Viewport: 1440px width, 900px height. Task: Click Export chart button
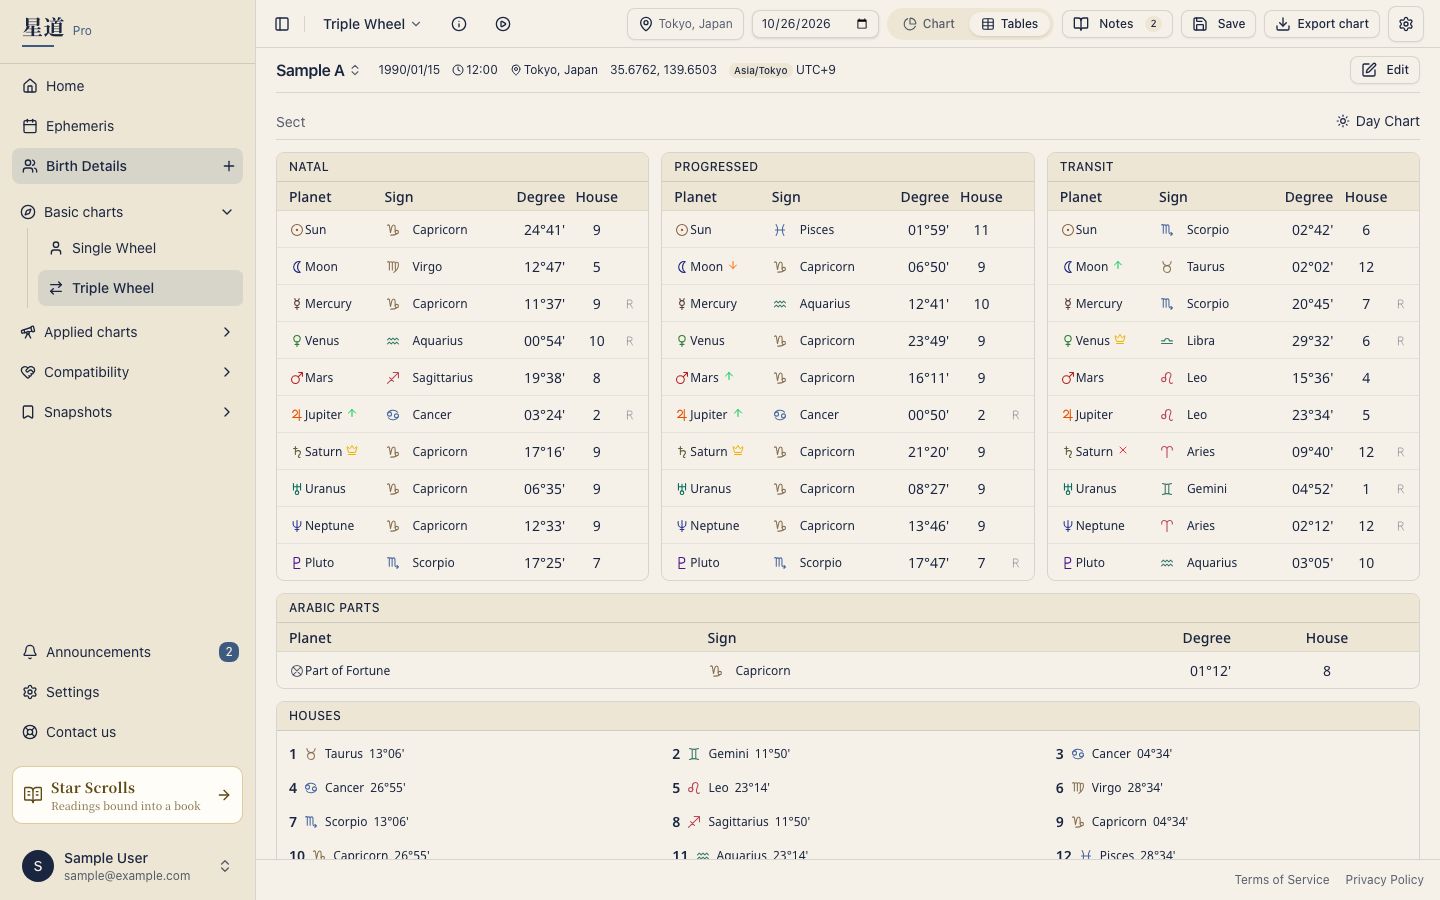[1322, 24]
